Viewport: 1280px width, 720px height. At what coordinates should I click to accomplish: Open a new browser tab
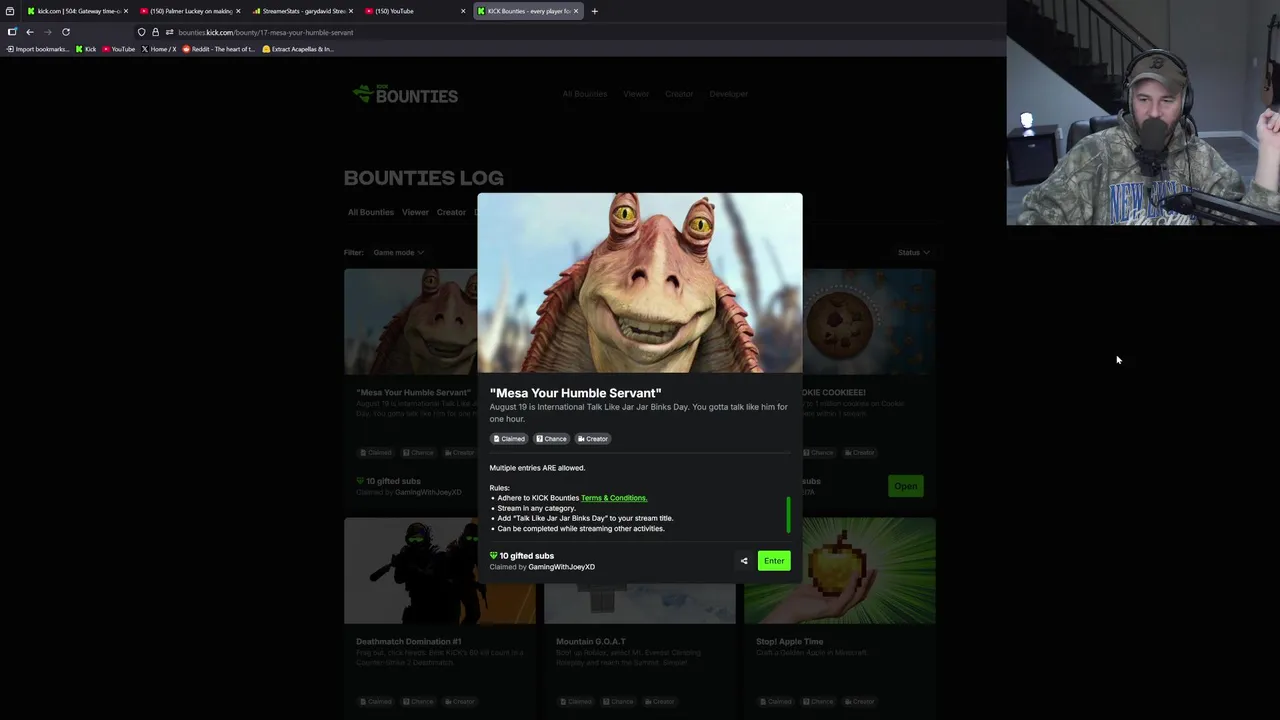(x=594, y=11)
